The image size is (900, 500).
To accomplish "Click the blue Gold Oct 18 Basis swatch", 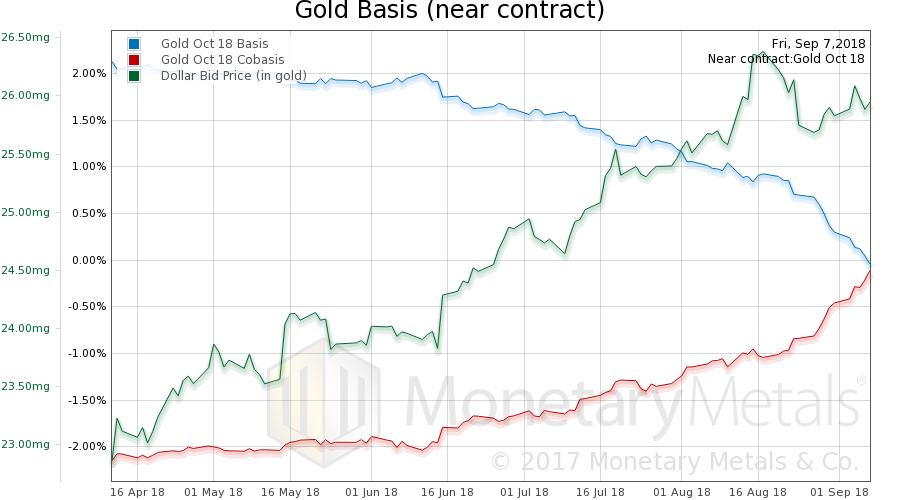I will click(x=134, y=44).
